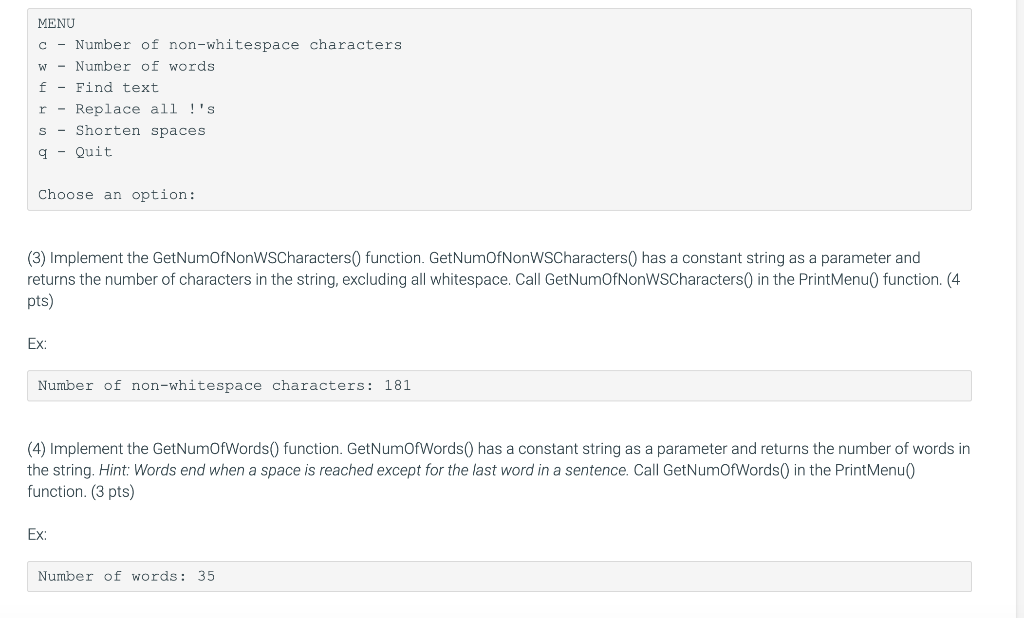
Task: Click the 'Choose an option:' prompt text
Action: point(117,195)
